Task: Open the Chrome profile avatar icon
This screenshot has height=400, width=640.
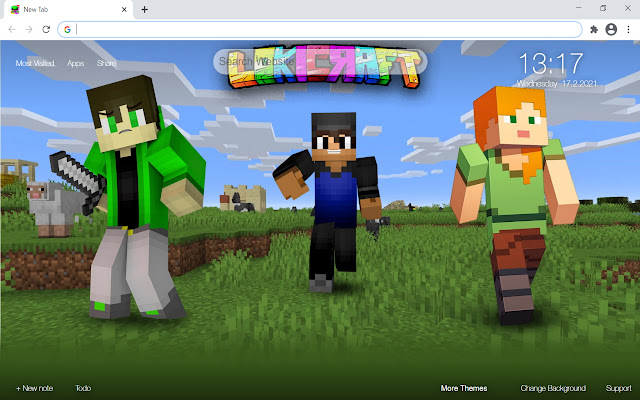Action: click(x=611, y=29)
